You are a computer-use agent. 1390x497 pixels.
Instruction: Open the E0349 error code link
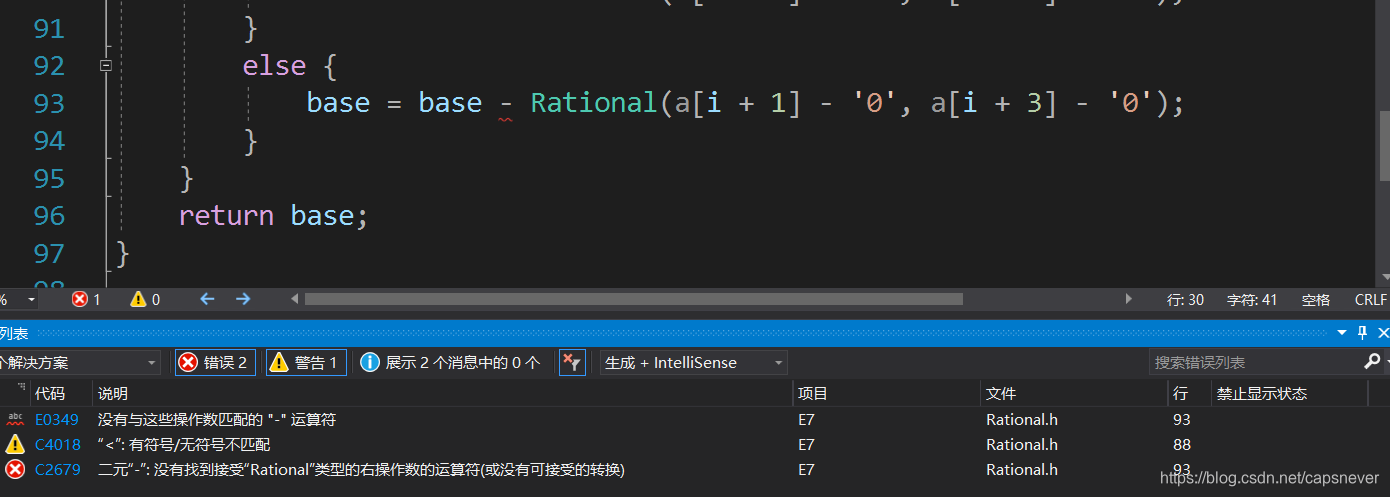tap(57, 420)
